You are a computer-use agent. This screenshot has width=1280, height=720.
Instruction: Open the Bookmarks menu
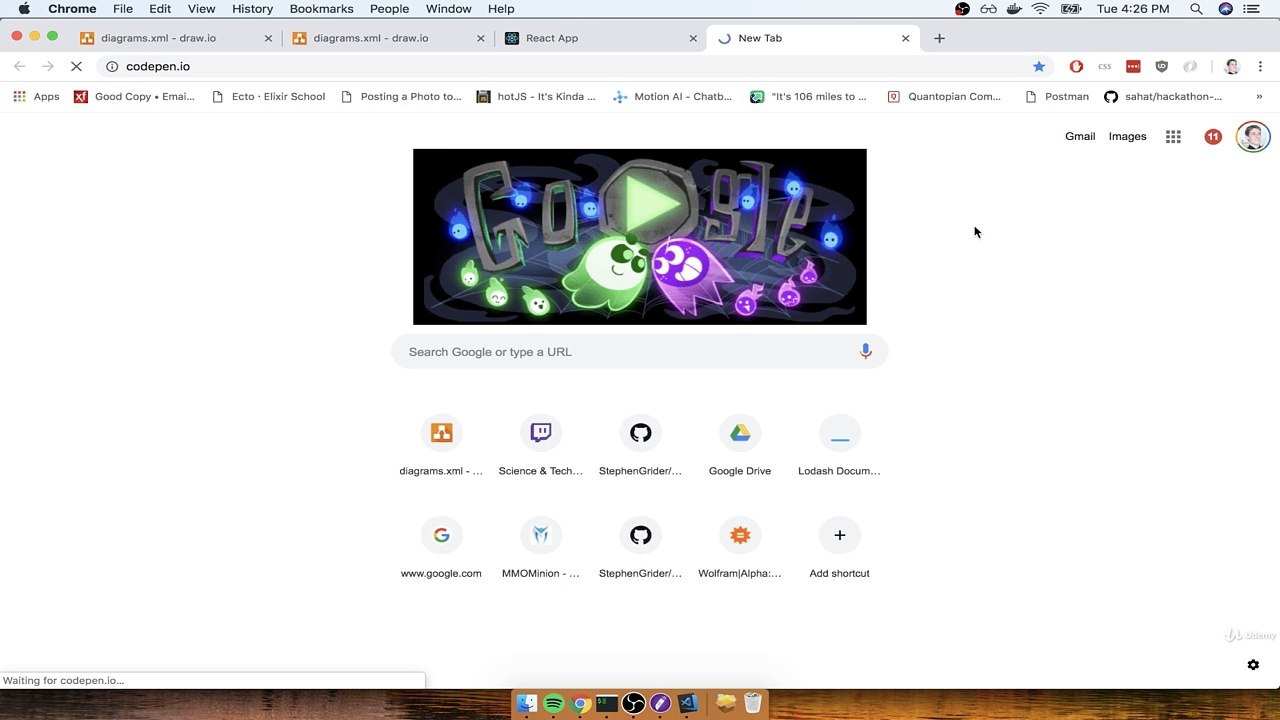click(x=321, y=9)
